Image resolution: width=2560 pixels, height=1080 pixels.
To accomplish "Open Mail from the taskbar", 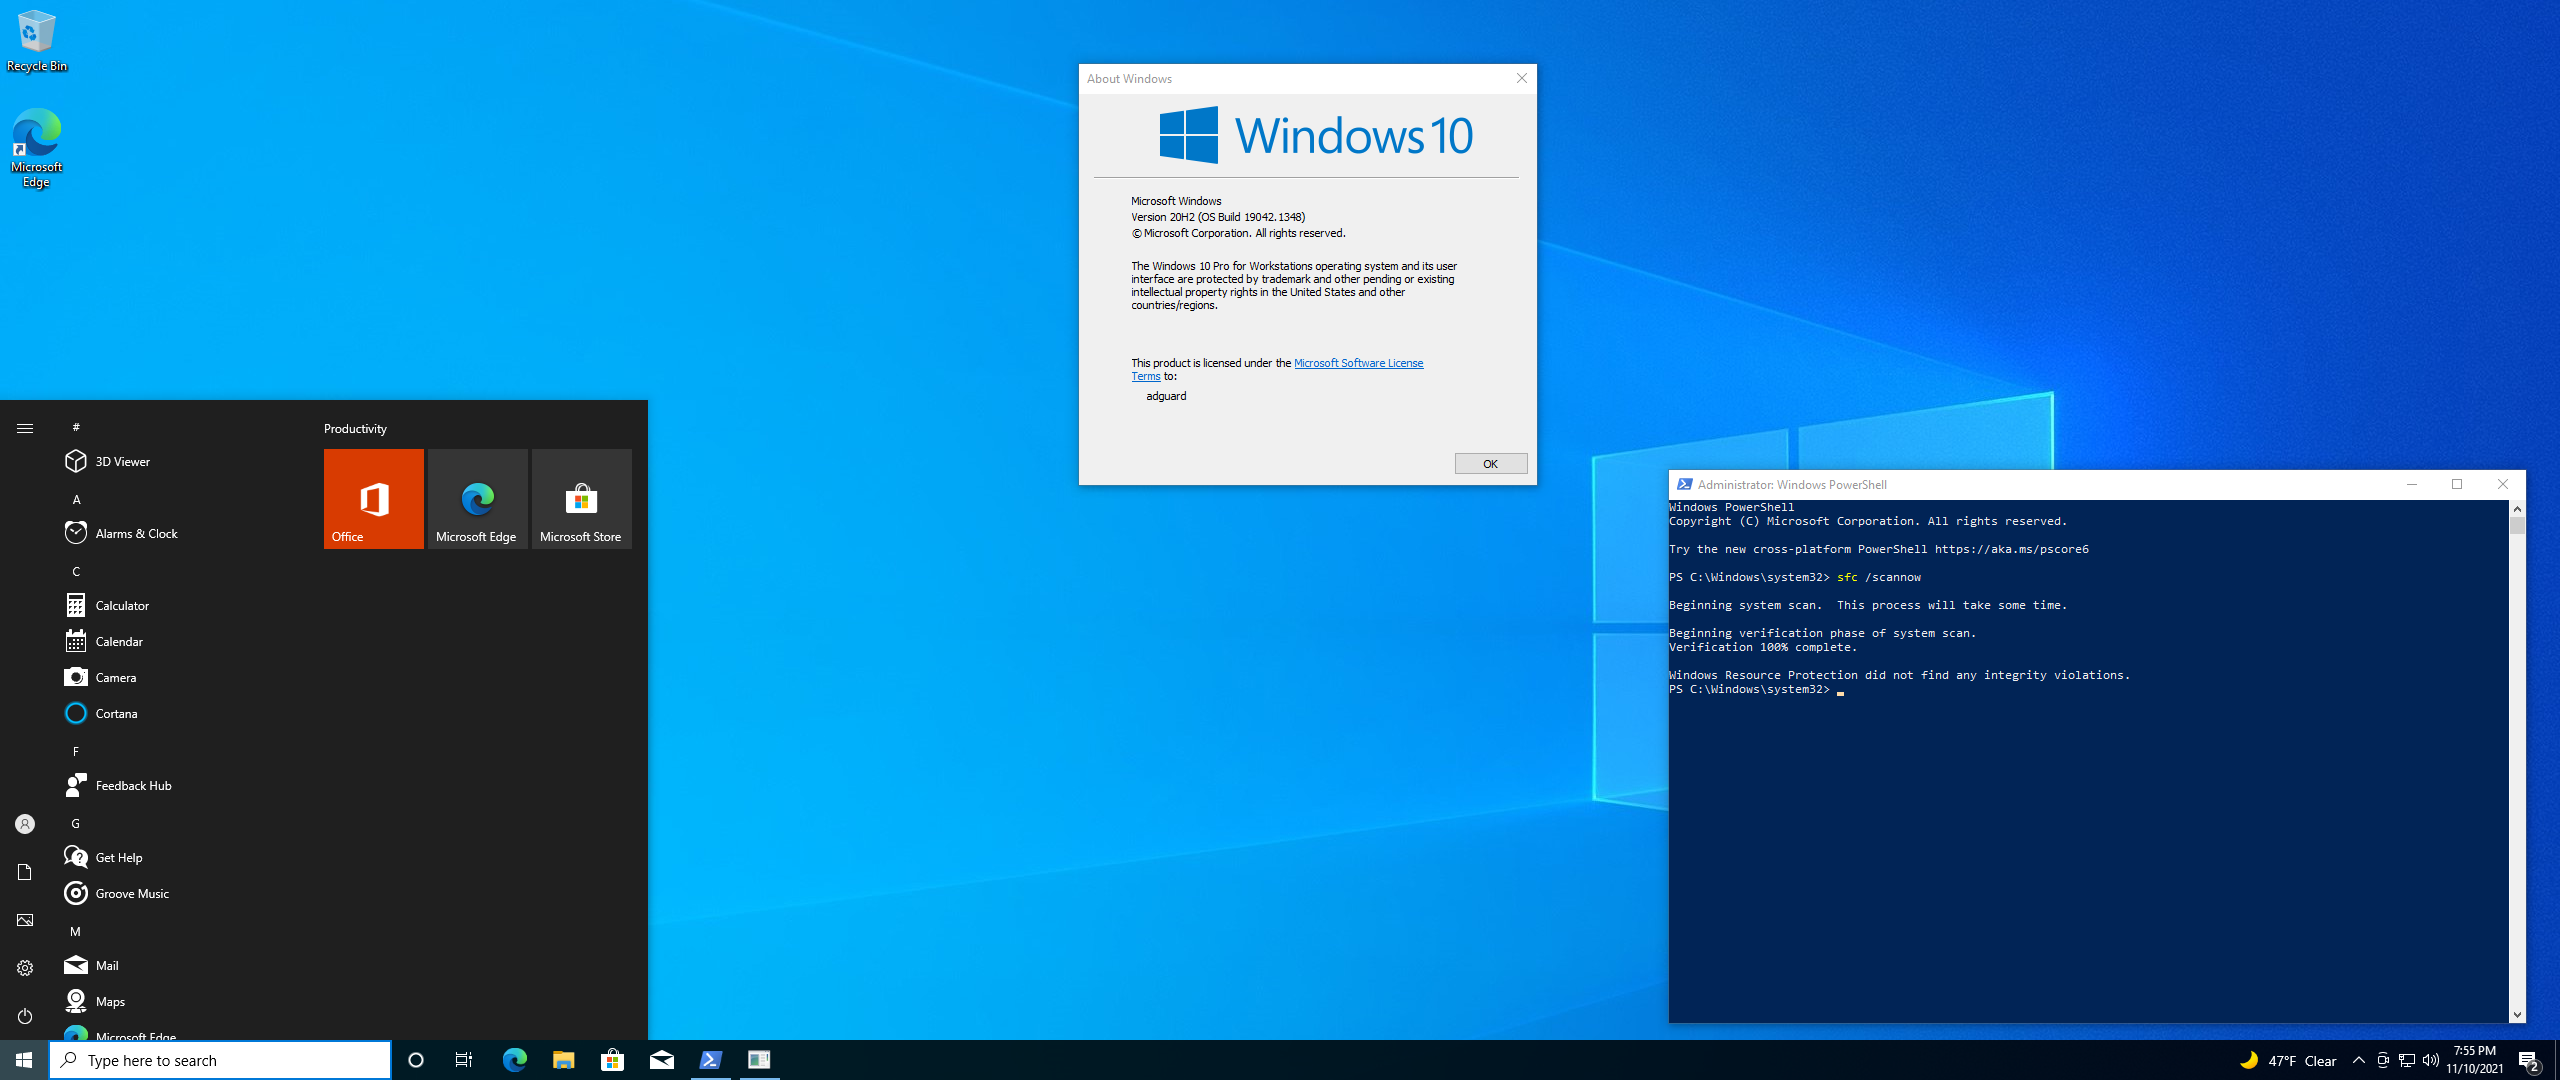I will pyautogui.click(x=661, y=1060).
